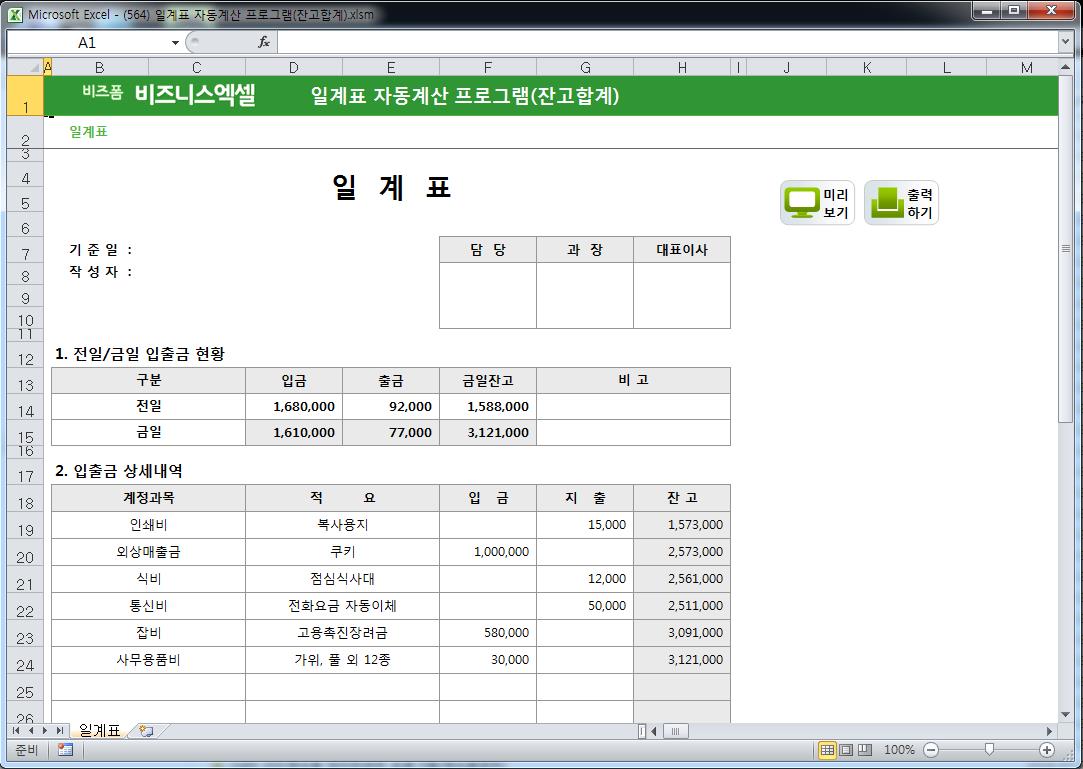Click the 가위, 풀 외 12종 cell

343,660
